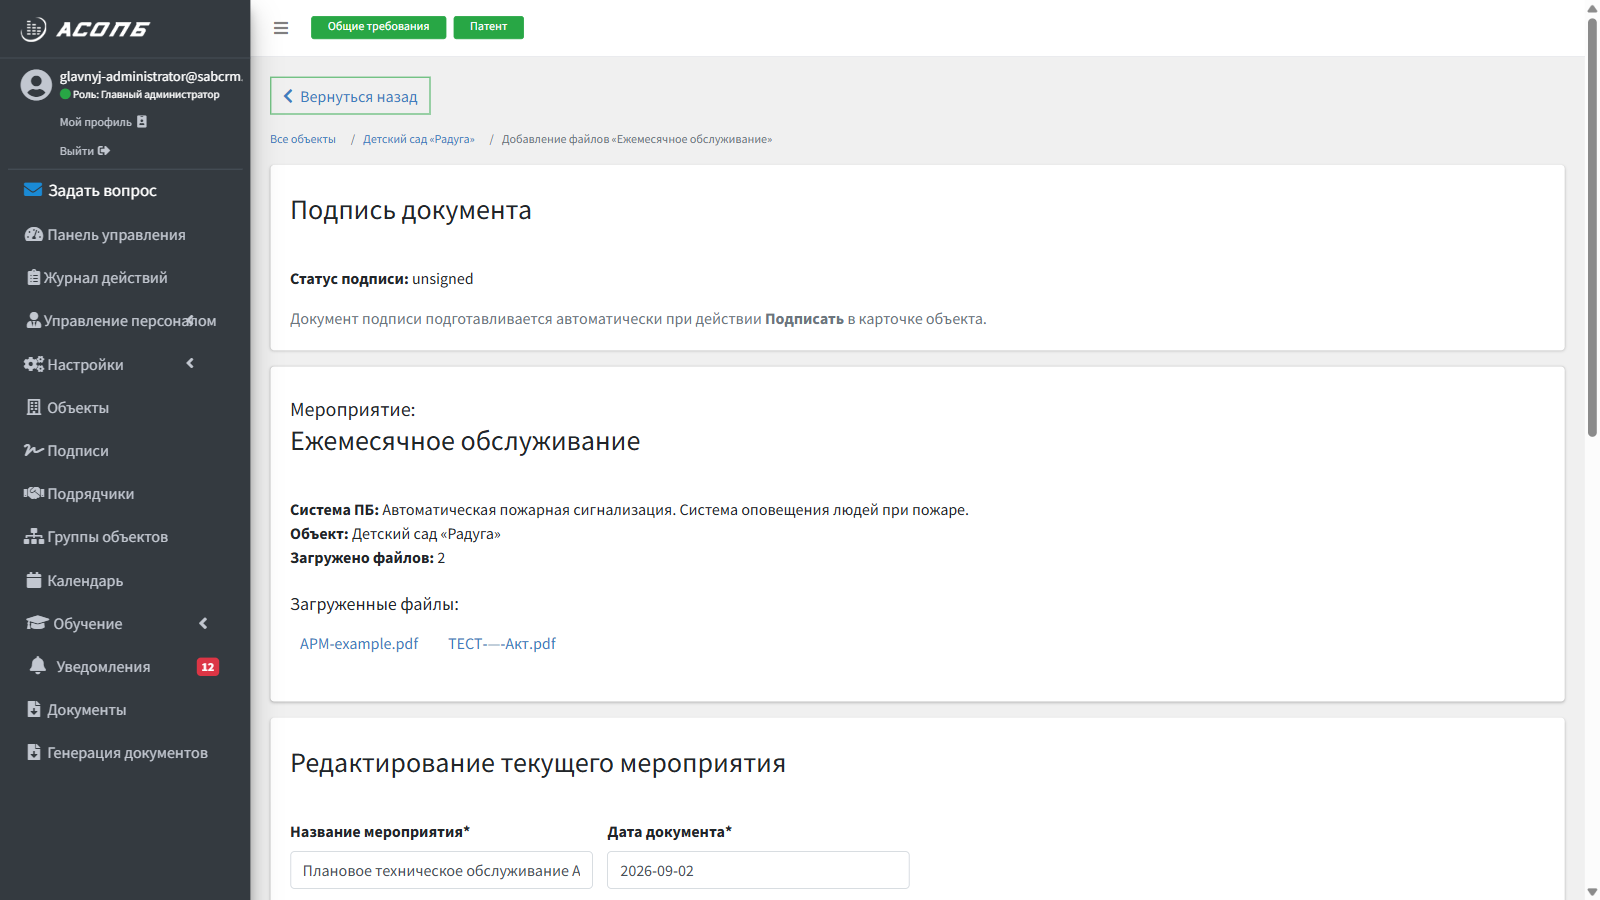Screen dimensions: 1600x900
Task: Click the red 12 notifications badge
Action: tap(208, 667)
